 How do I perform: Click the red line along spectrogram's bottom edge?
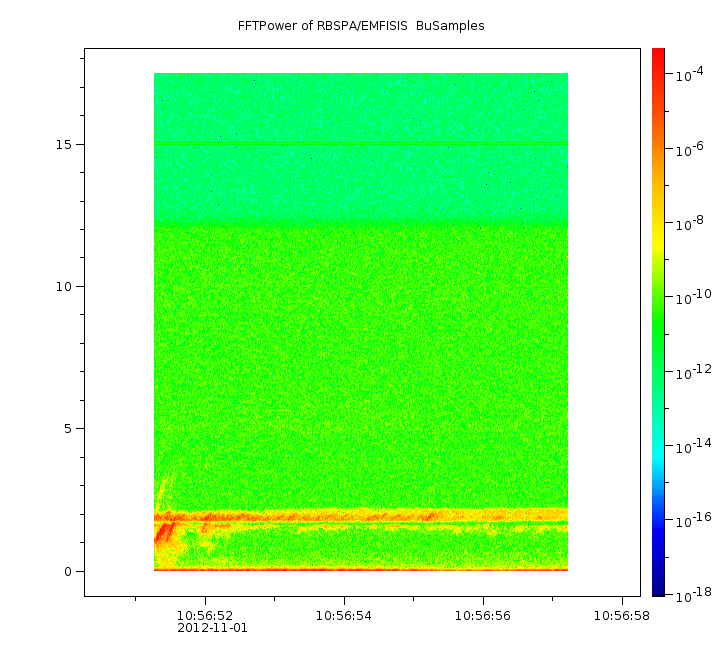[360, 570]
